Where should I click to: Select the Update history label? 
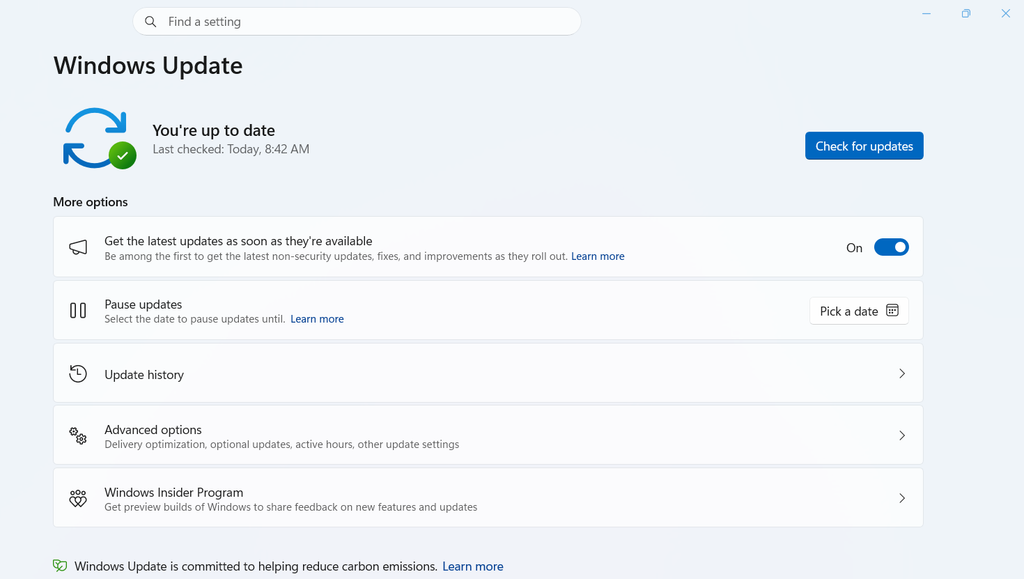coord(144,375)
